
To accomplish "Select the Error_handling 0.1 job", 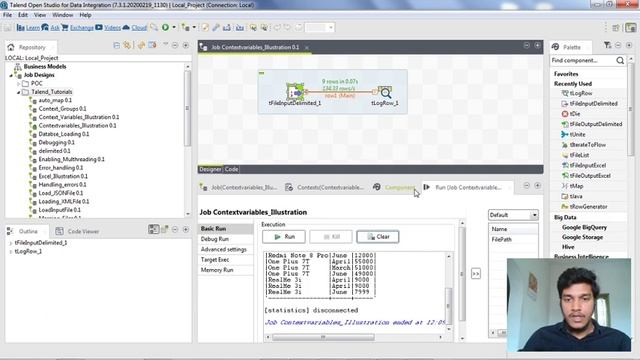I will point(60,168).
